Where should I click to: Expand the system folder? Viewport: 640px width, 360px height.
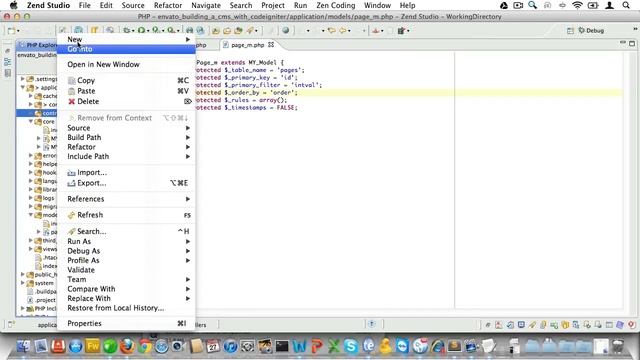(x=23, y=283)
